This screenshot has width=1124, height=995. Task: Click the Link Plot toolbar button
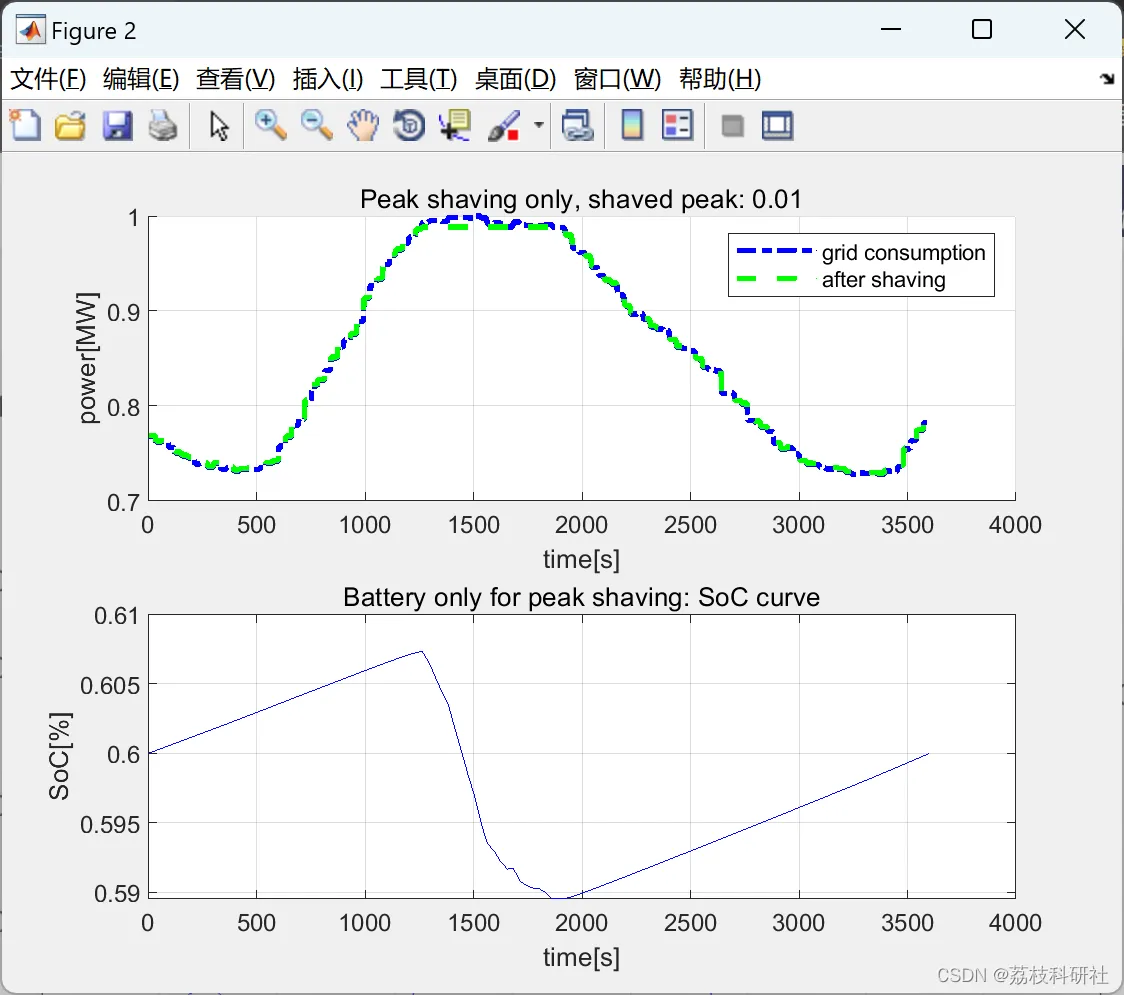pos(578,125)
